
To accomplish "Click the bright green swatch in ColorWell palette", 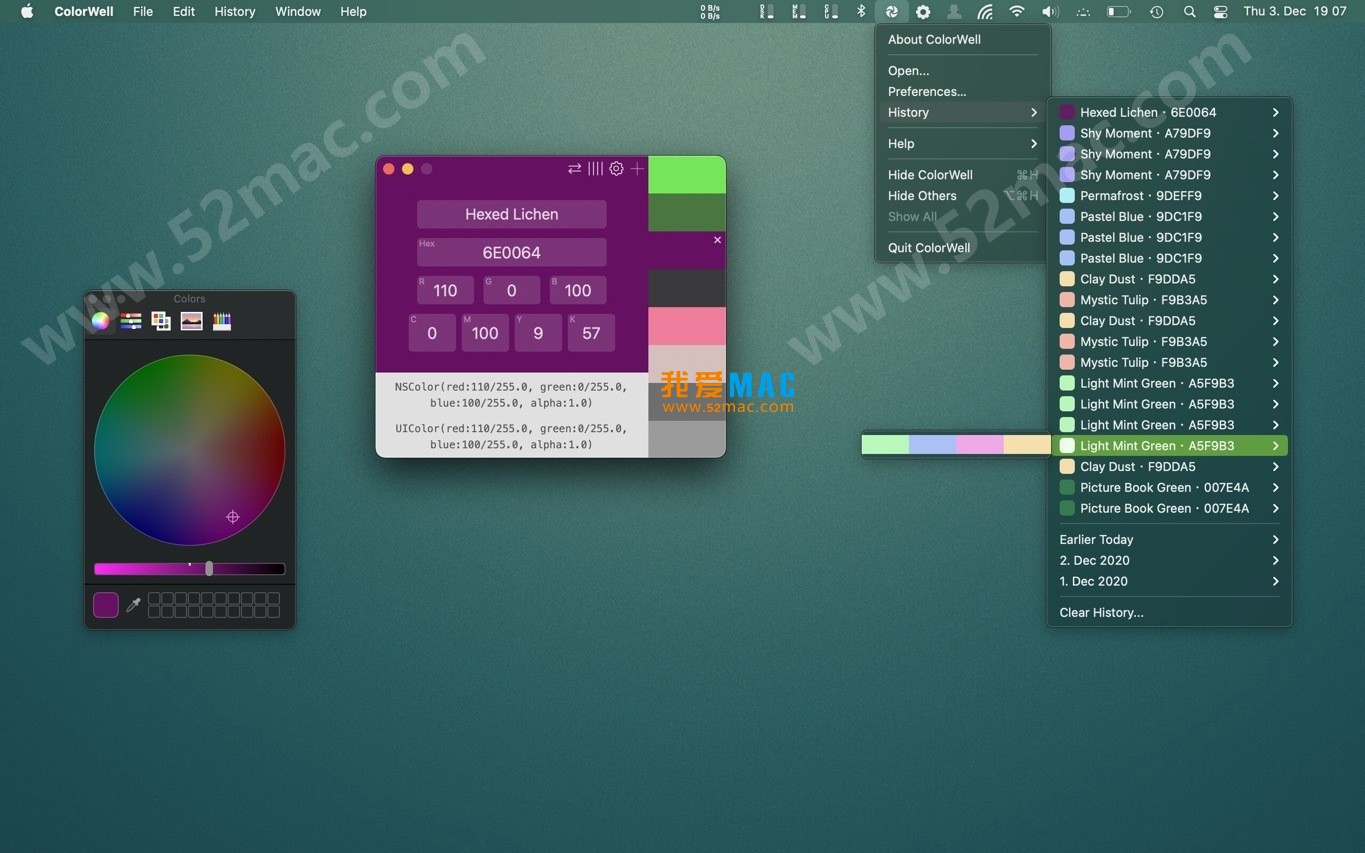I will [687, 175].
